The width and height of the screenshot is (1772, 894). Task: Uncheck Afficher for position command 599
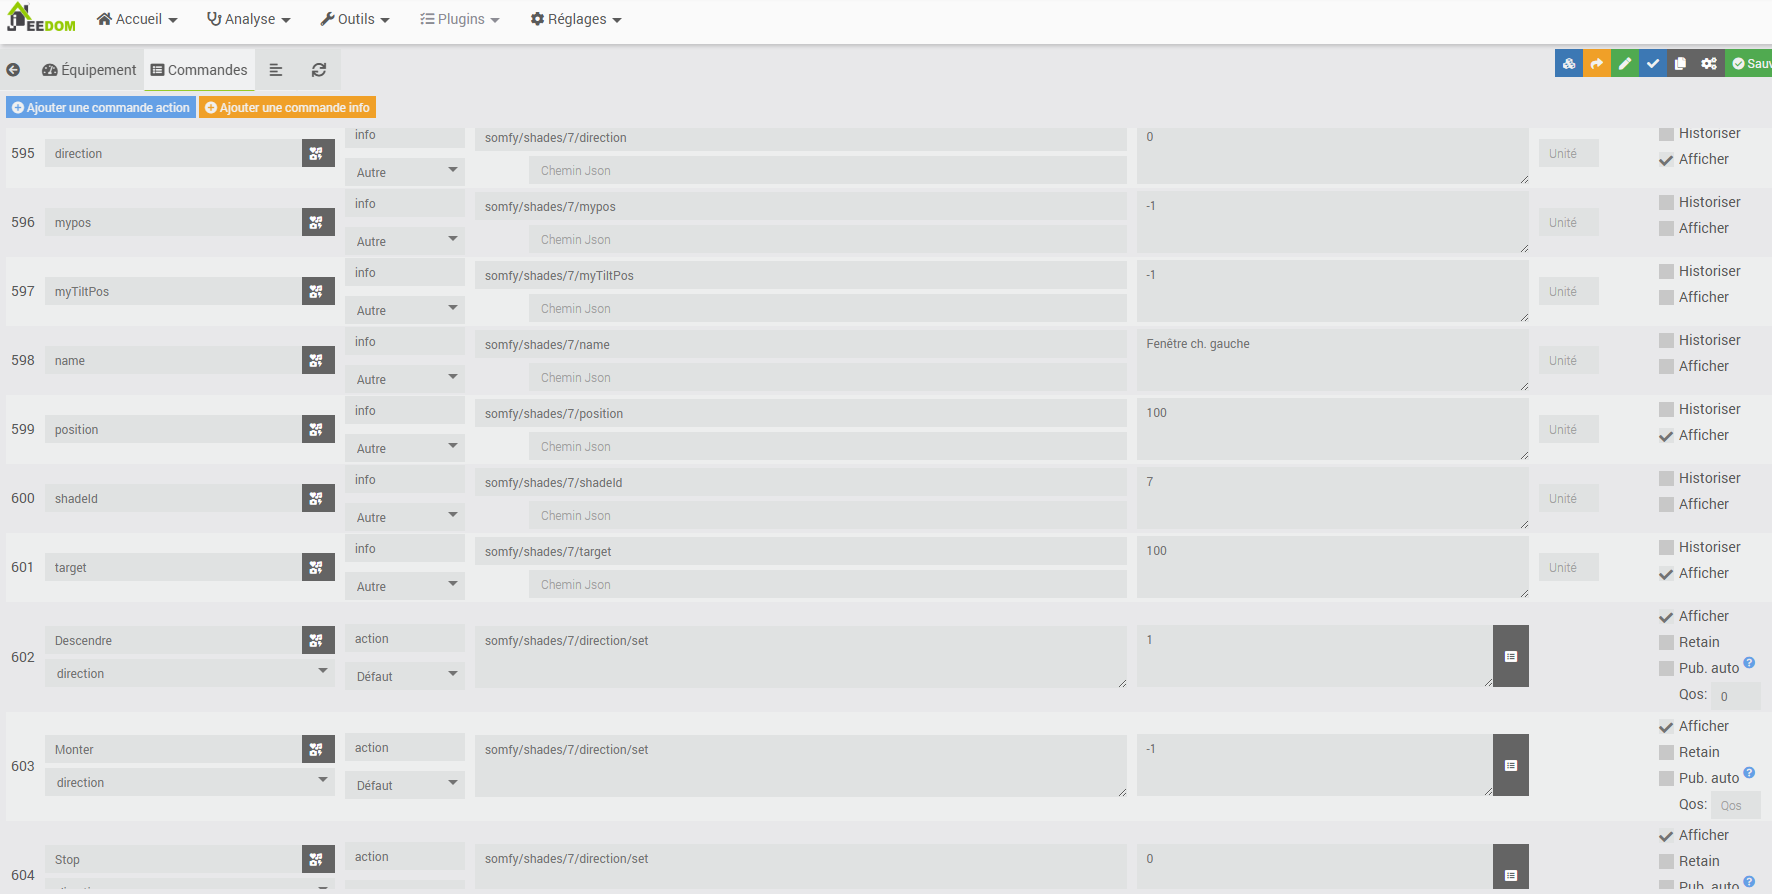click(x=1666, y=436)
